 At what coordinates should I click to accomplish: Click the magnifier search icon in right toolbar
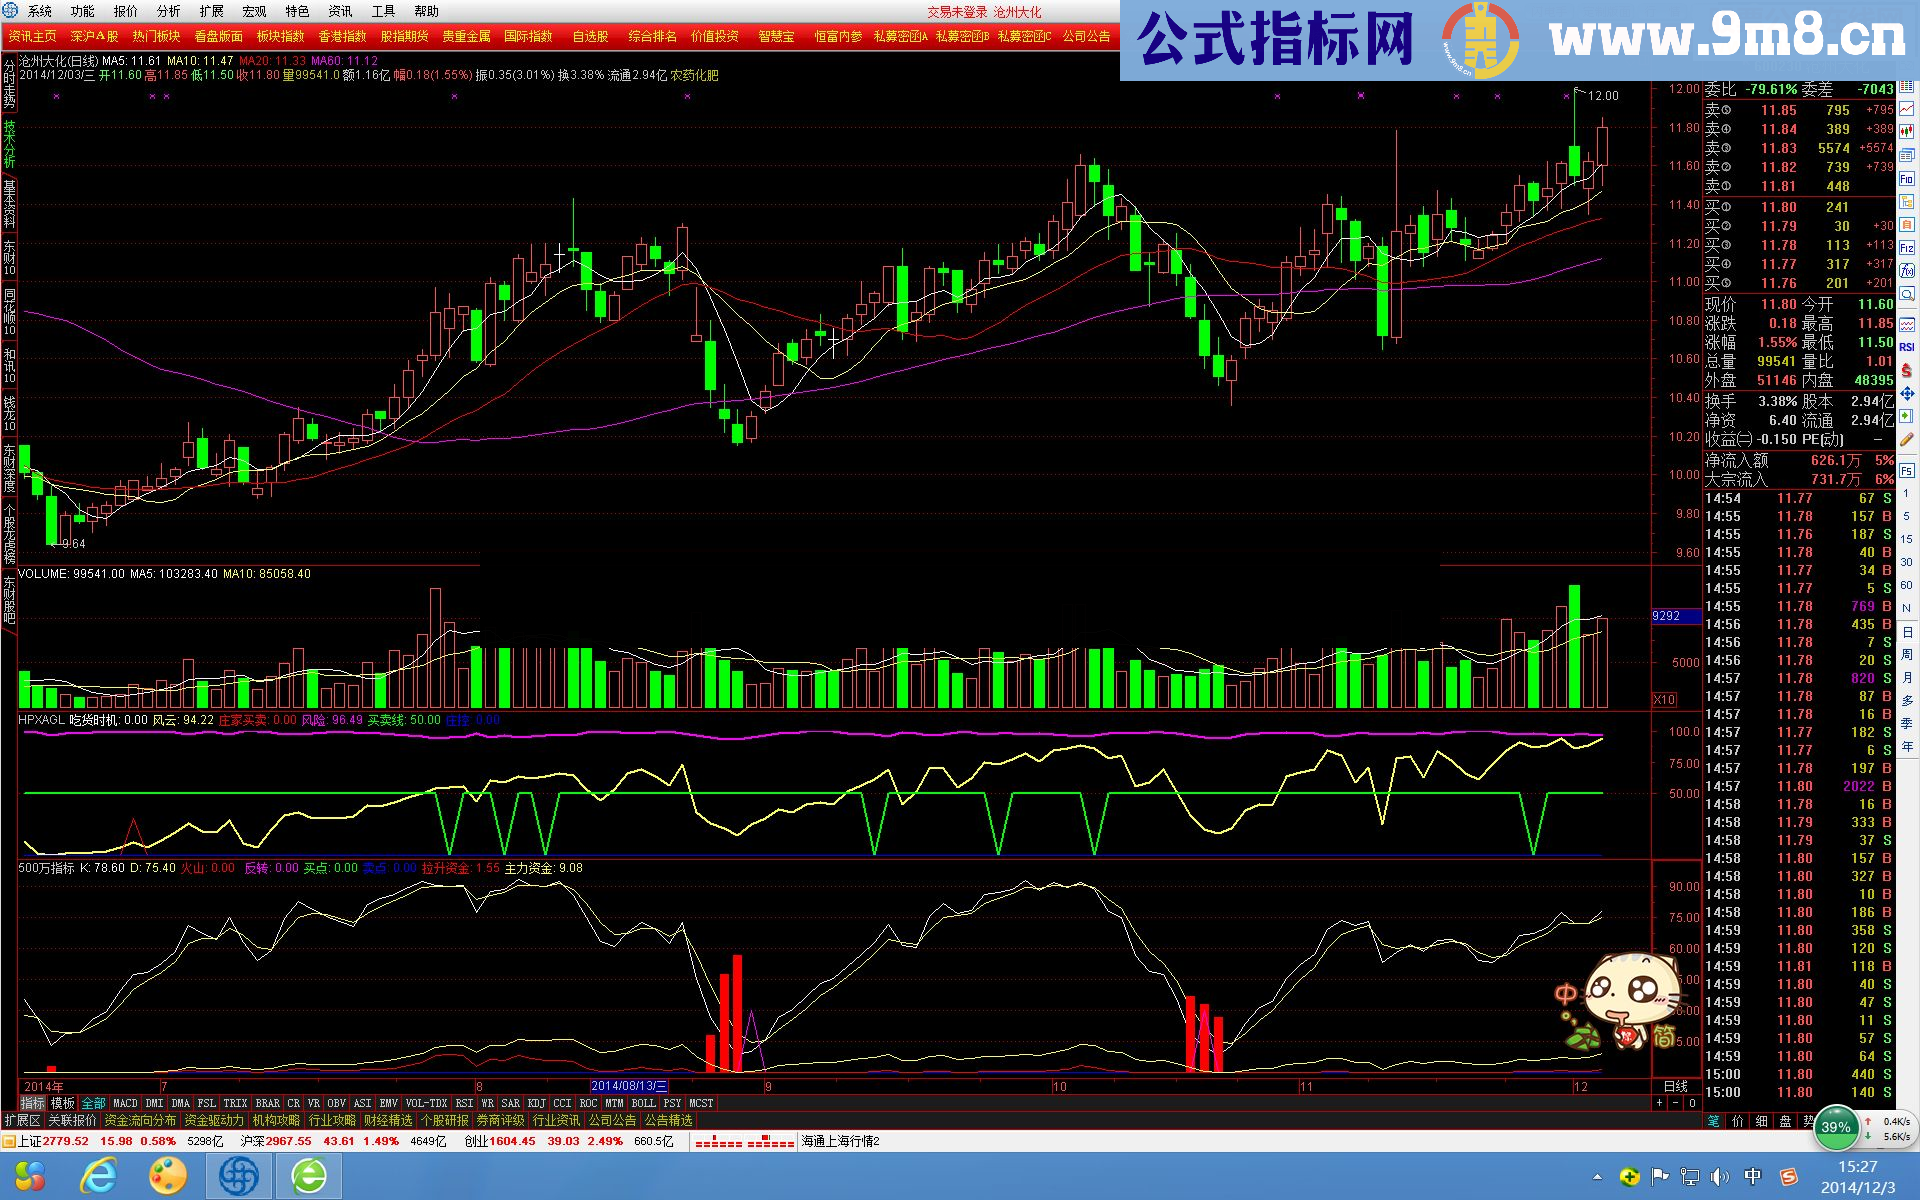point(1907,293)
